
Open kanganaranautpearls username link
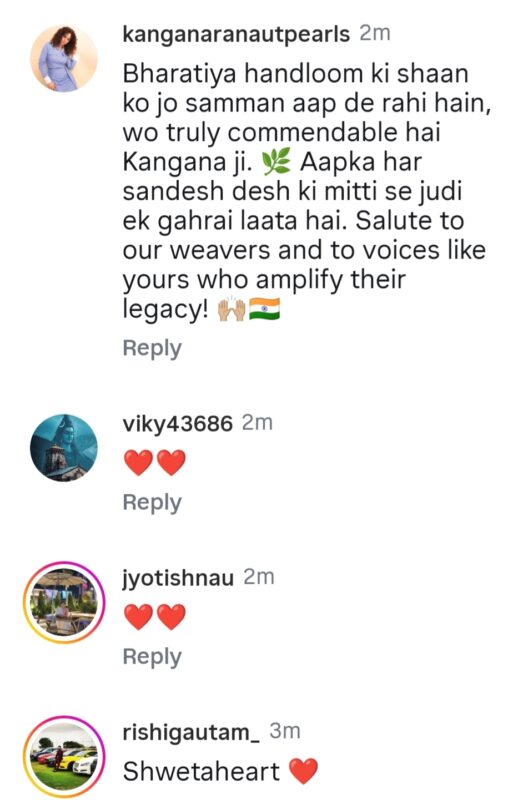click(x=236, y=35)
